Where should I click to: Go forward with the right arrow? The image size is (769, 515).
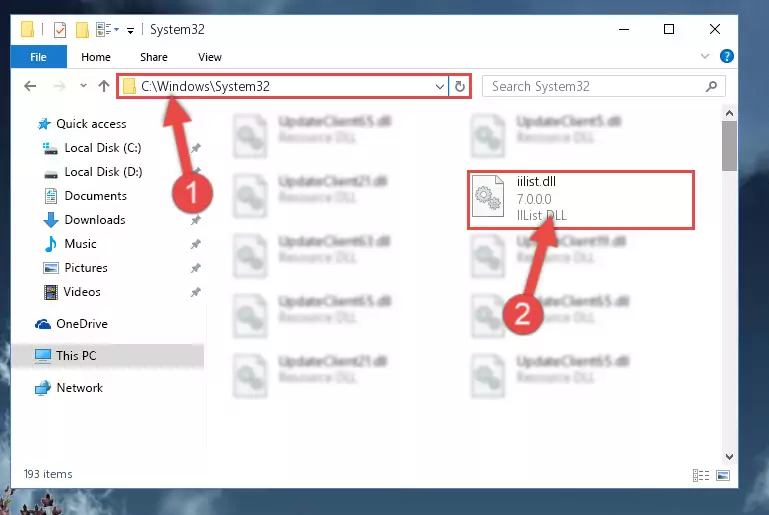pyautogui.click(x=59, y=86)
